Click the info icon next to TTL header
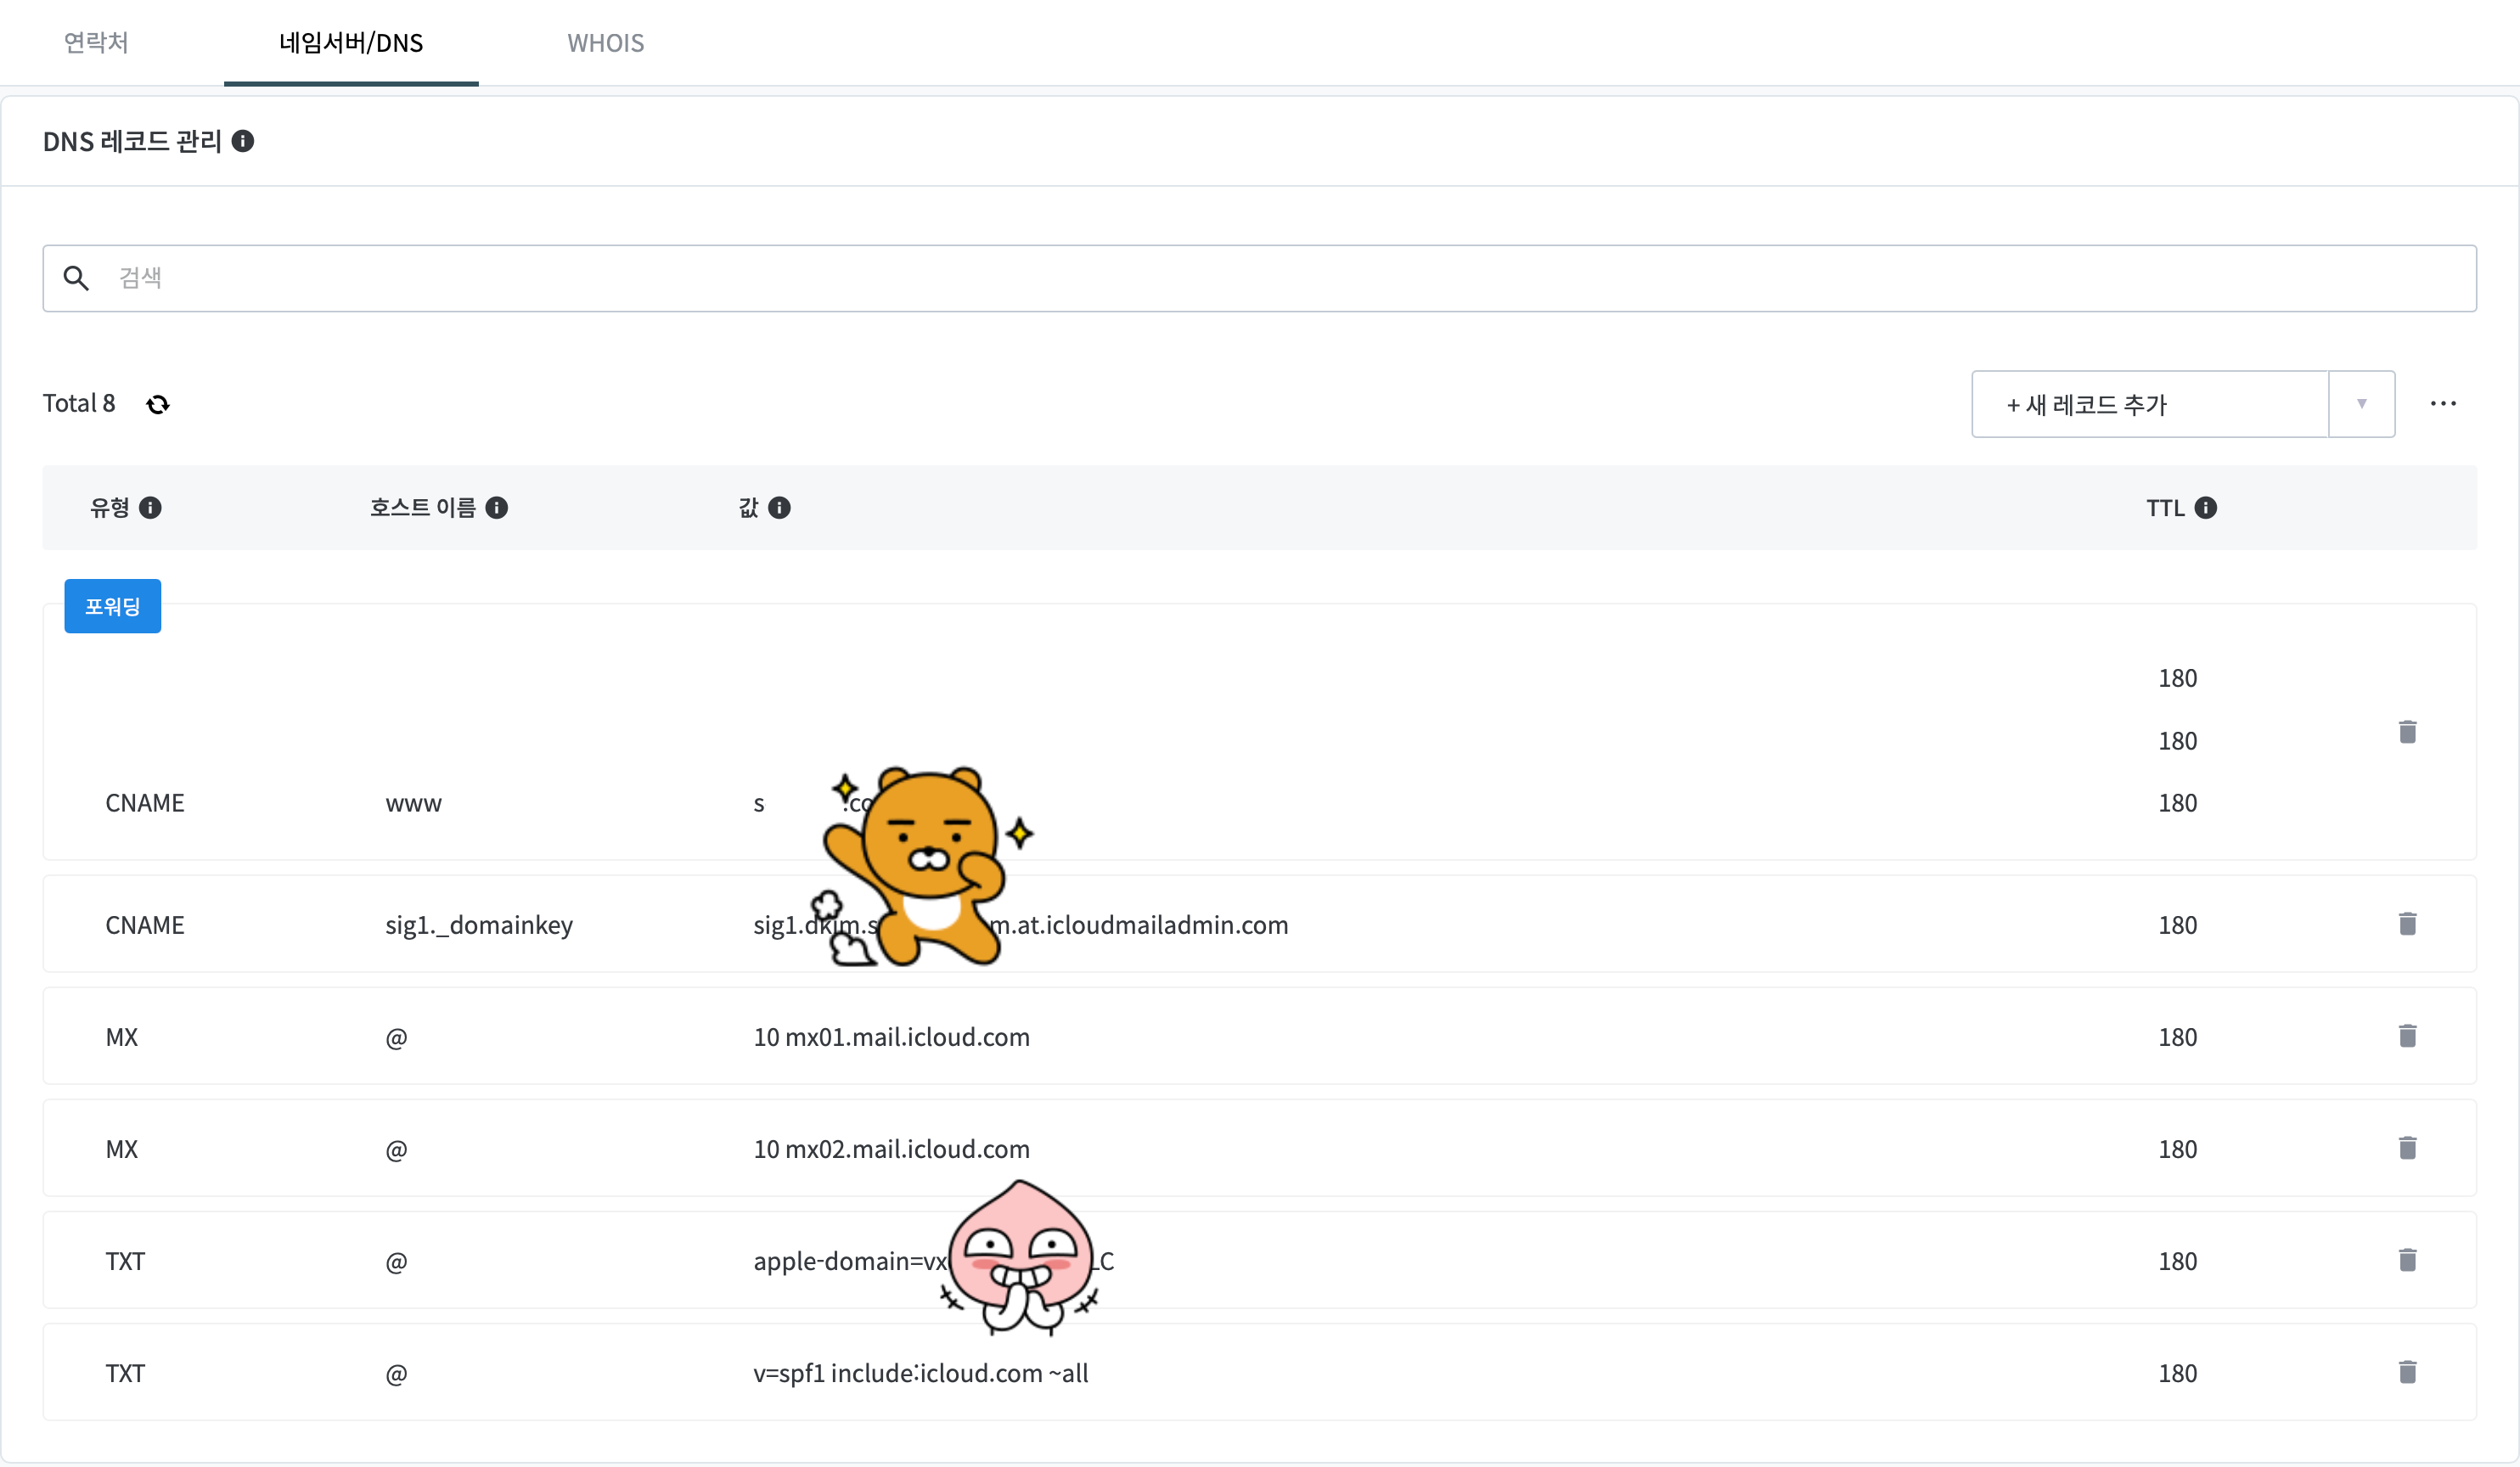The width and height of the screenshot is (2520, 1467). pos(2205,508)
